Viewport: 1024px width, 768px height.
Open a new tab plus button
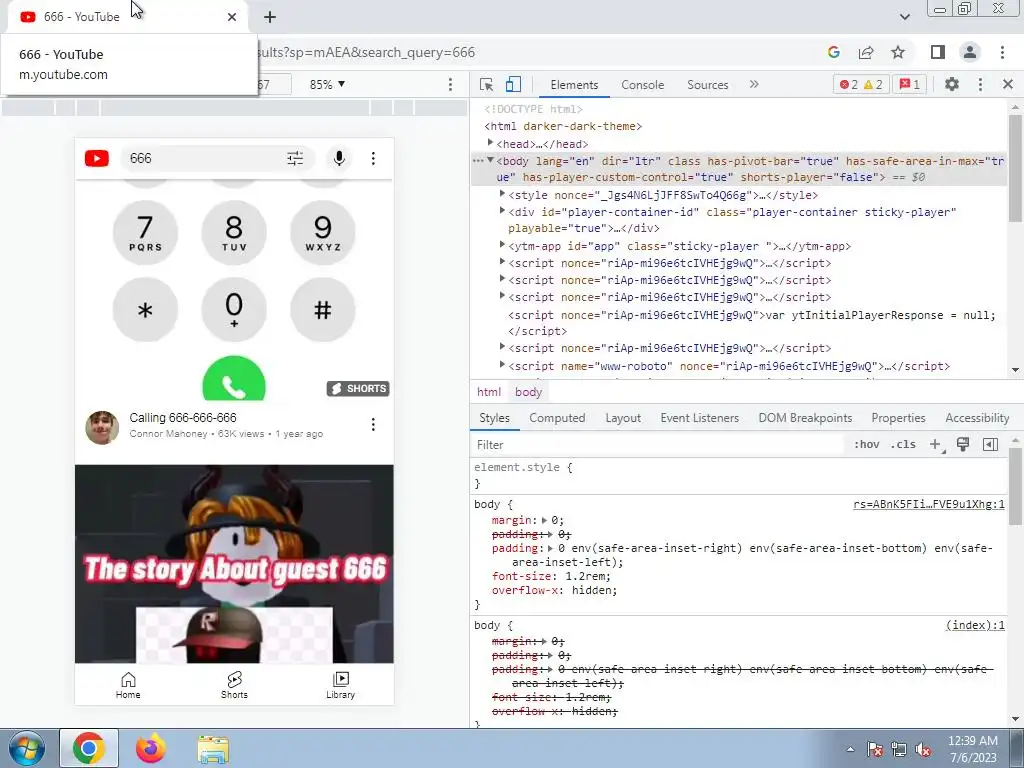click(x=270, y=17)
